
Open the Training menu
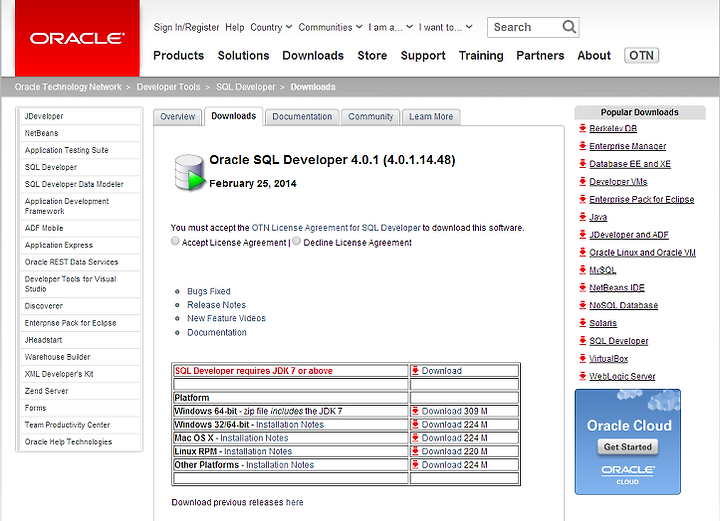pyautogui.click(x=481, y=56)
